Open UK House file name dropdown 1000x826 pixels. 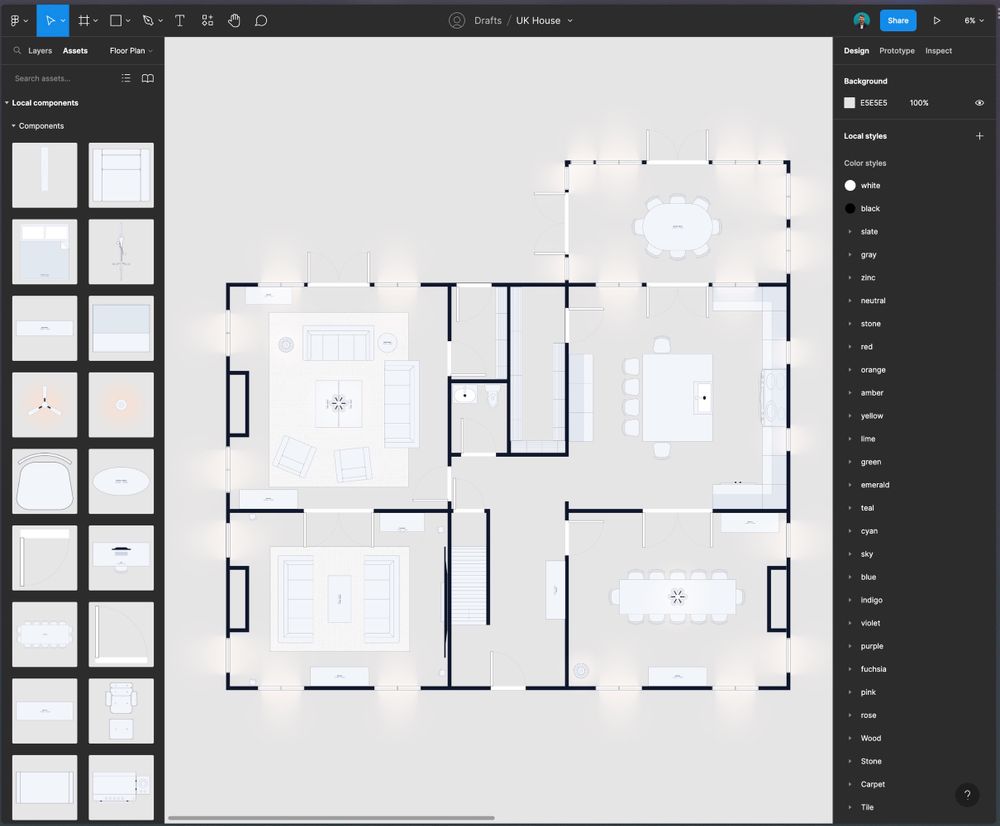coord(570,20)
